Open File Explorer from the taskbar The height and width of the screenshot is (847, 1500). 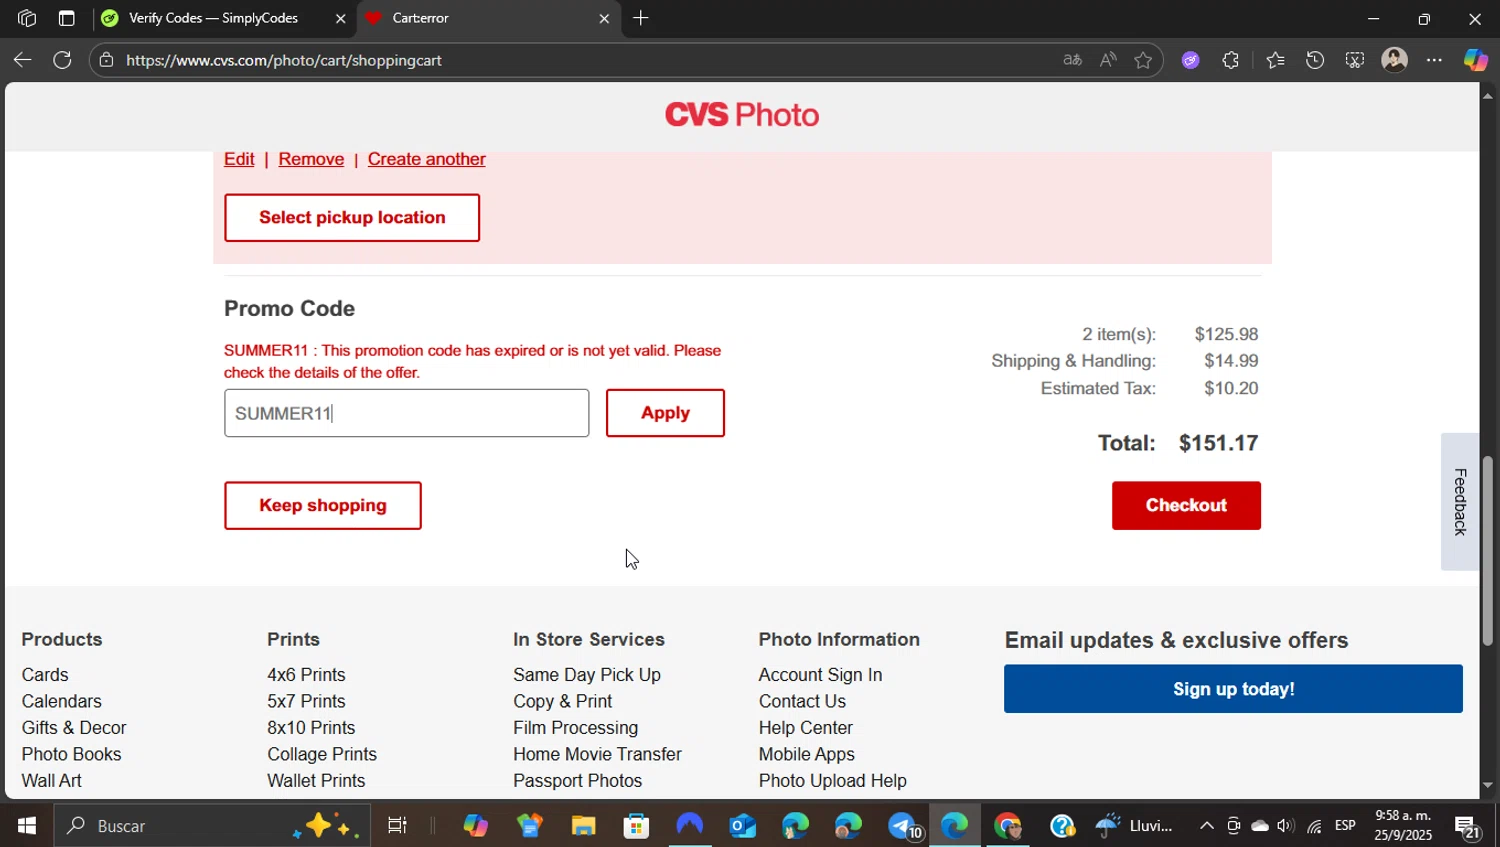coord(583,826)
